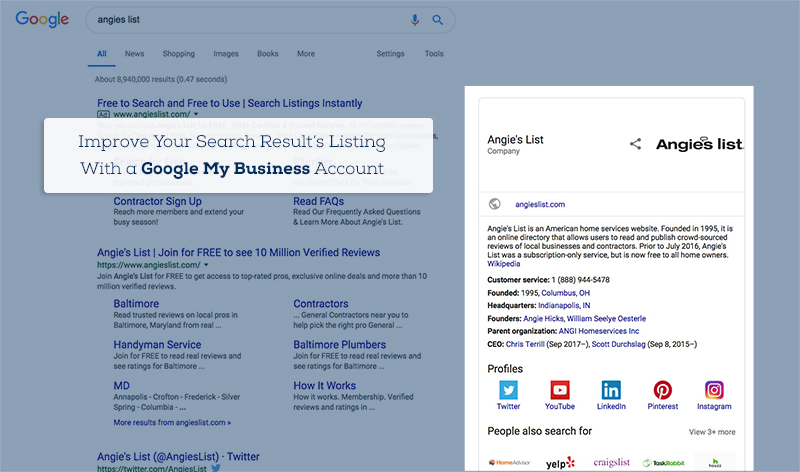This screenshot has height=472, width=800.
Task: Open the Handyman Service sitelink
Action: tap(157, 344)
